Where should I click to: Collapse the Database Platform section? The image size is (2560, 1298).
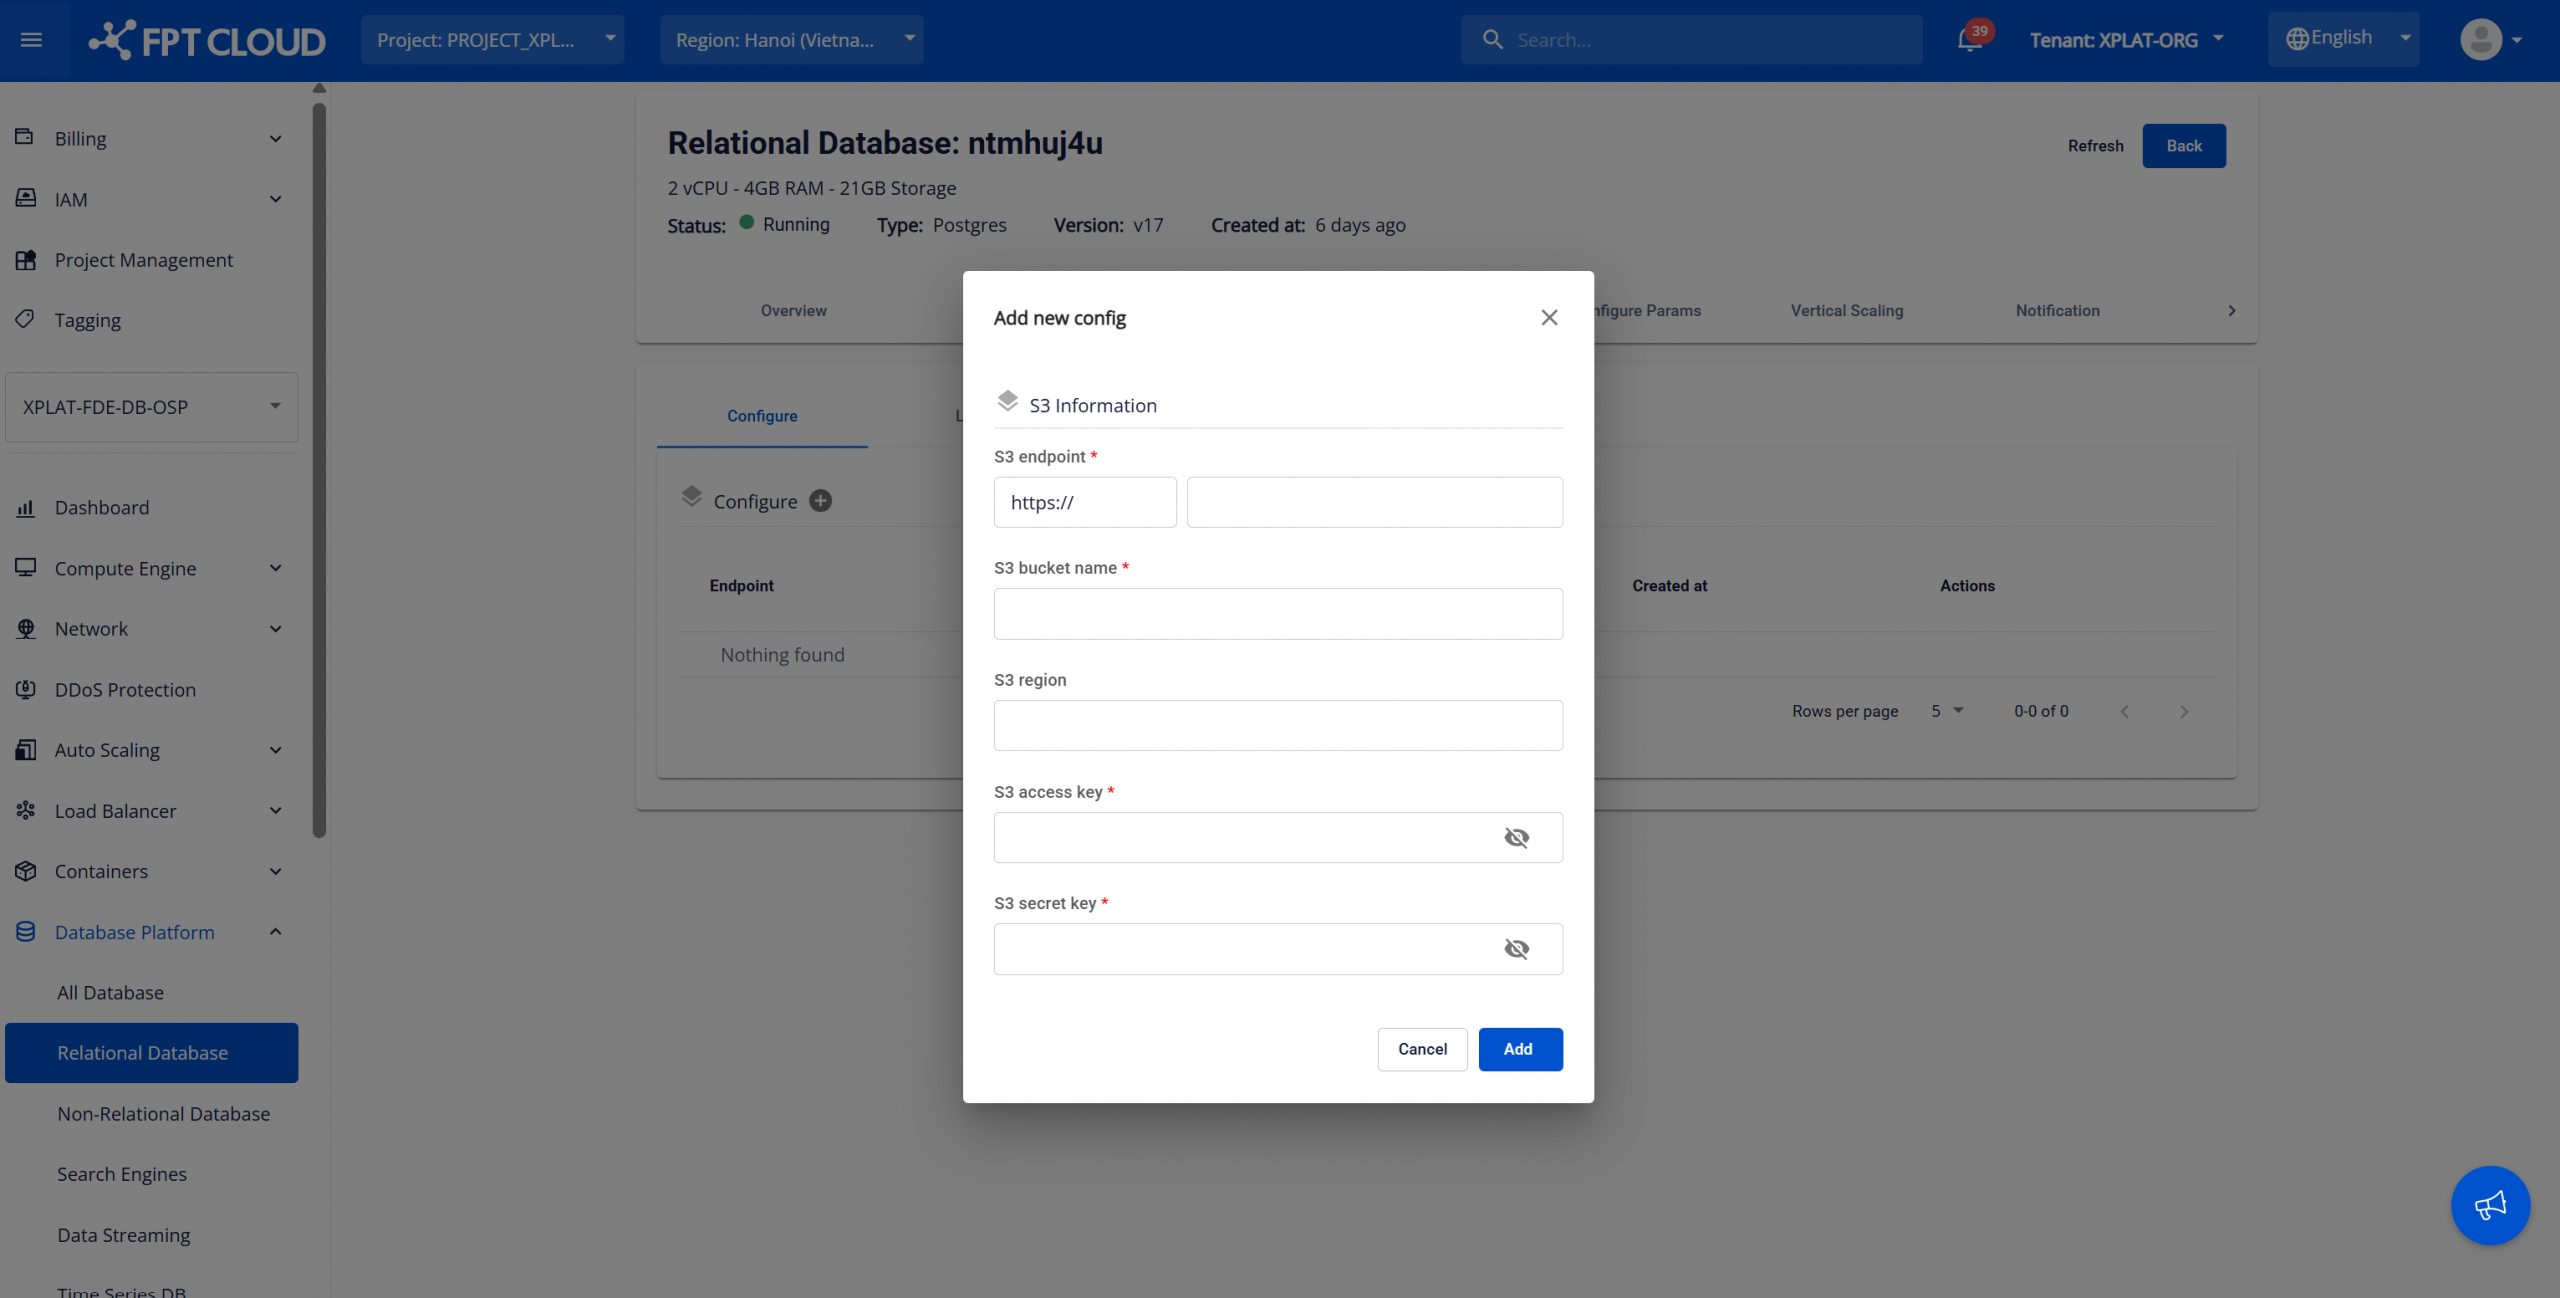tap(276, 932)
